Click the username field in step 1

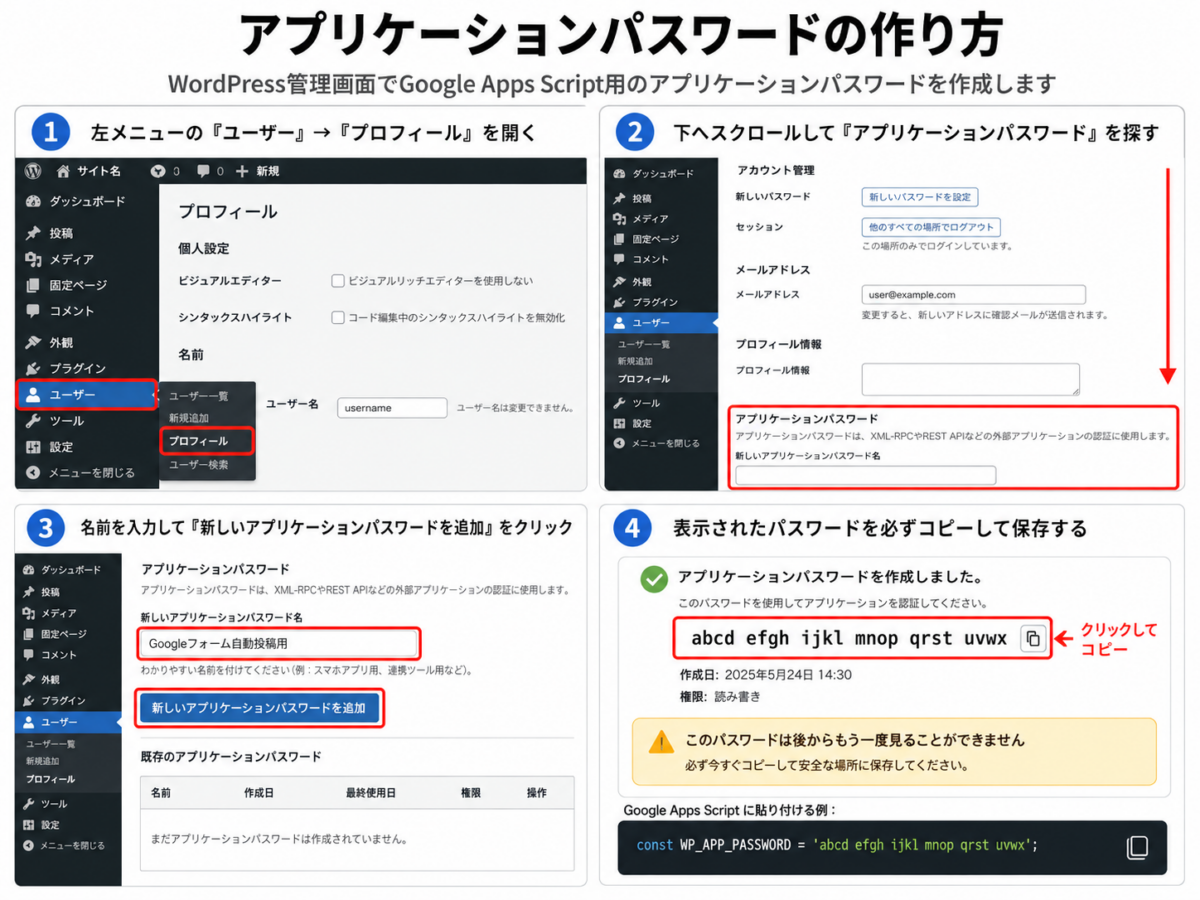(392, 408)
